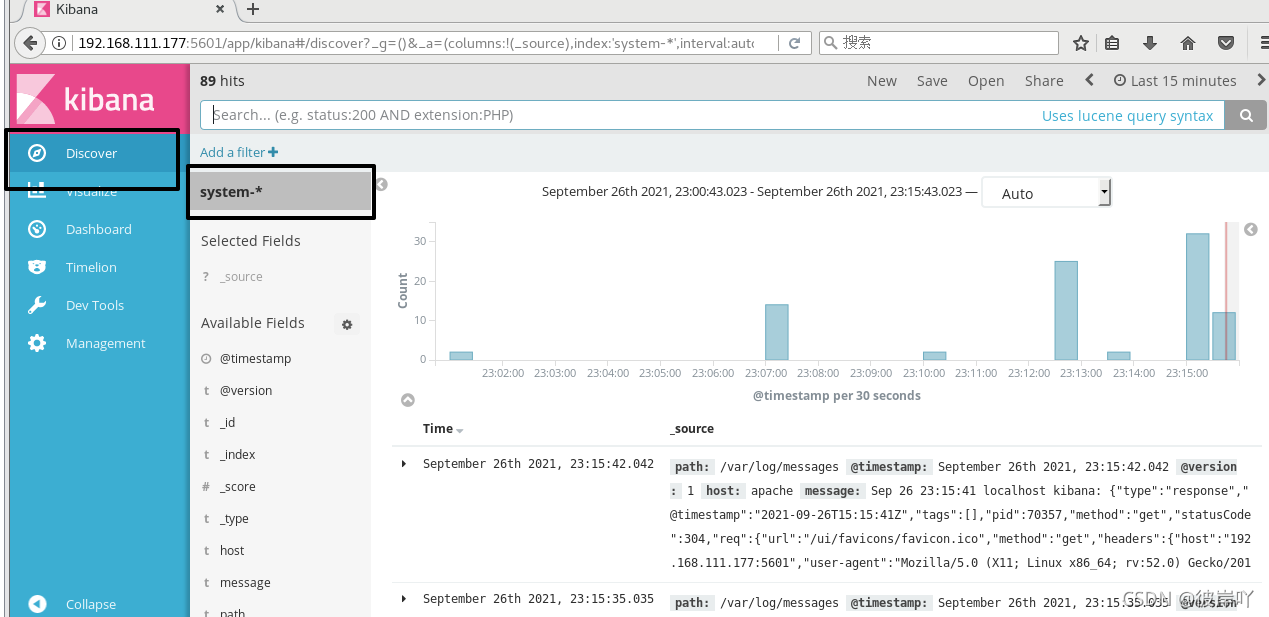Select the _index field
The height and width of the screenshot is (617, 1269).
click(237, 455)
